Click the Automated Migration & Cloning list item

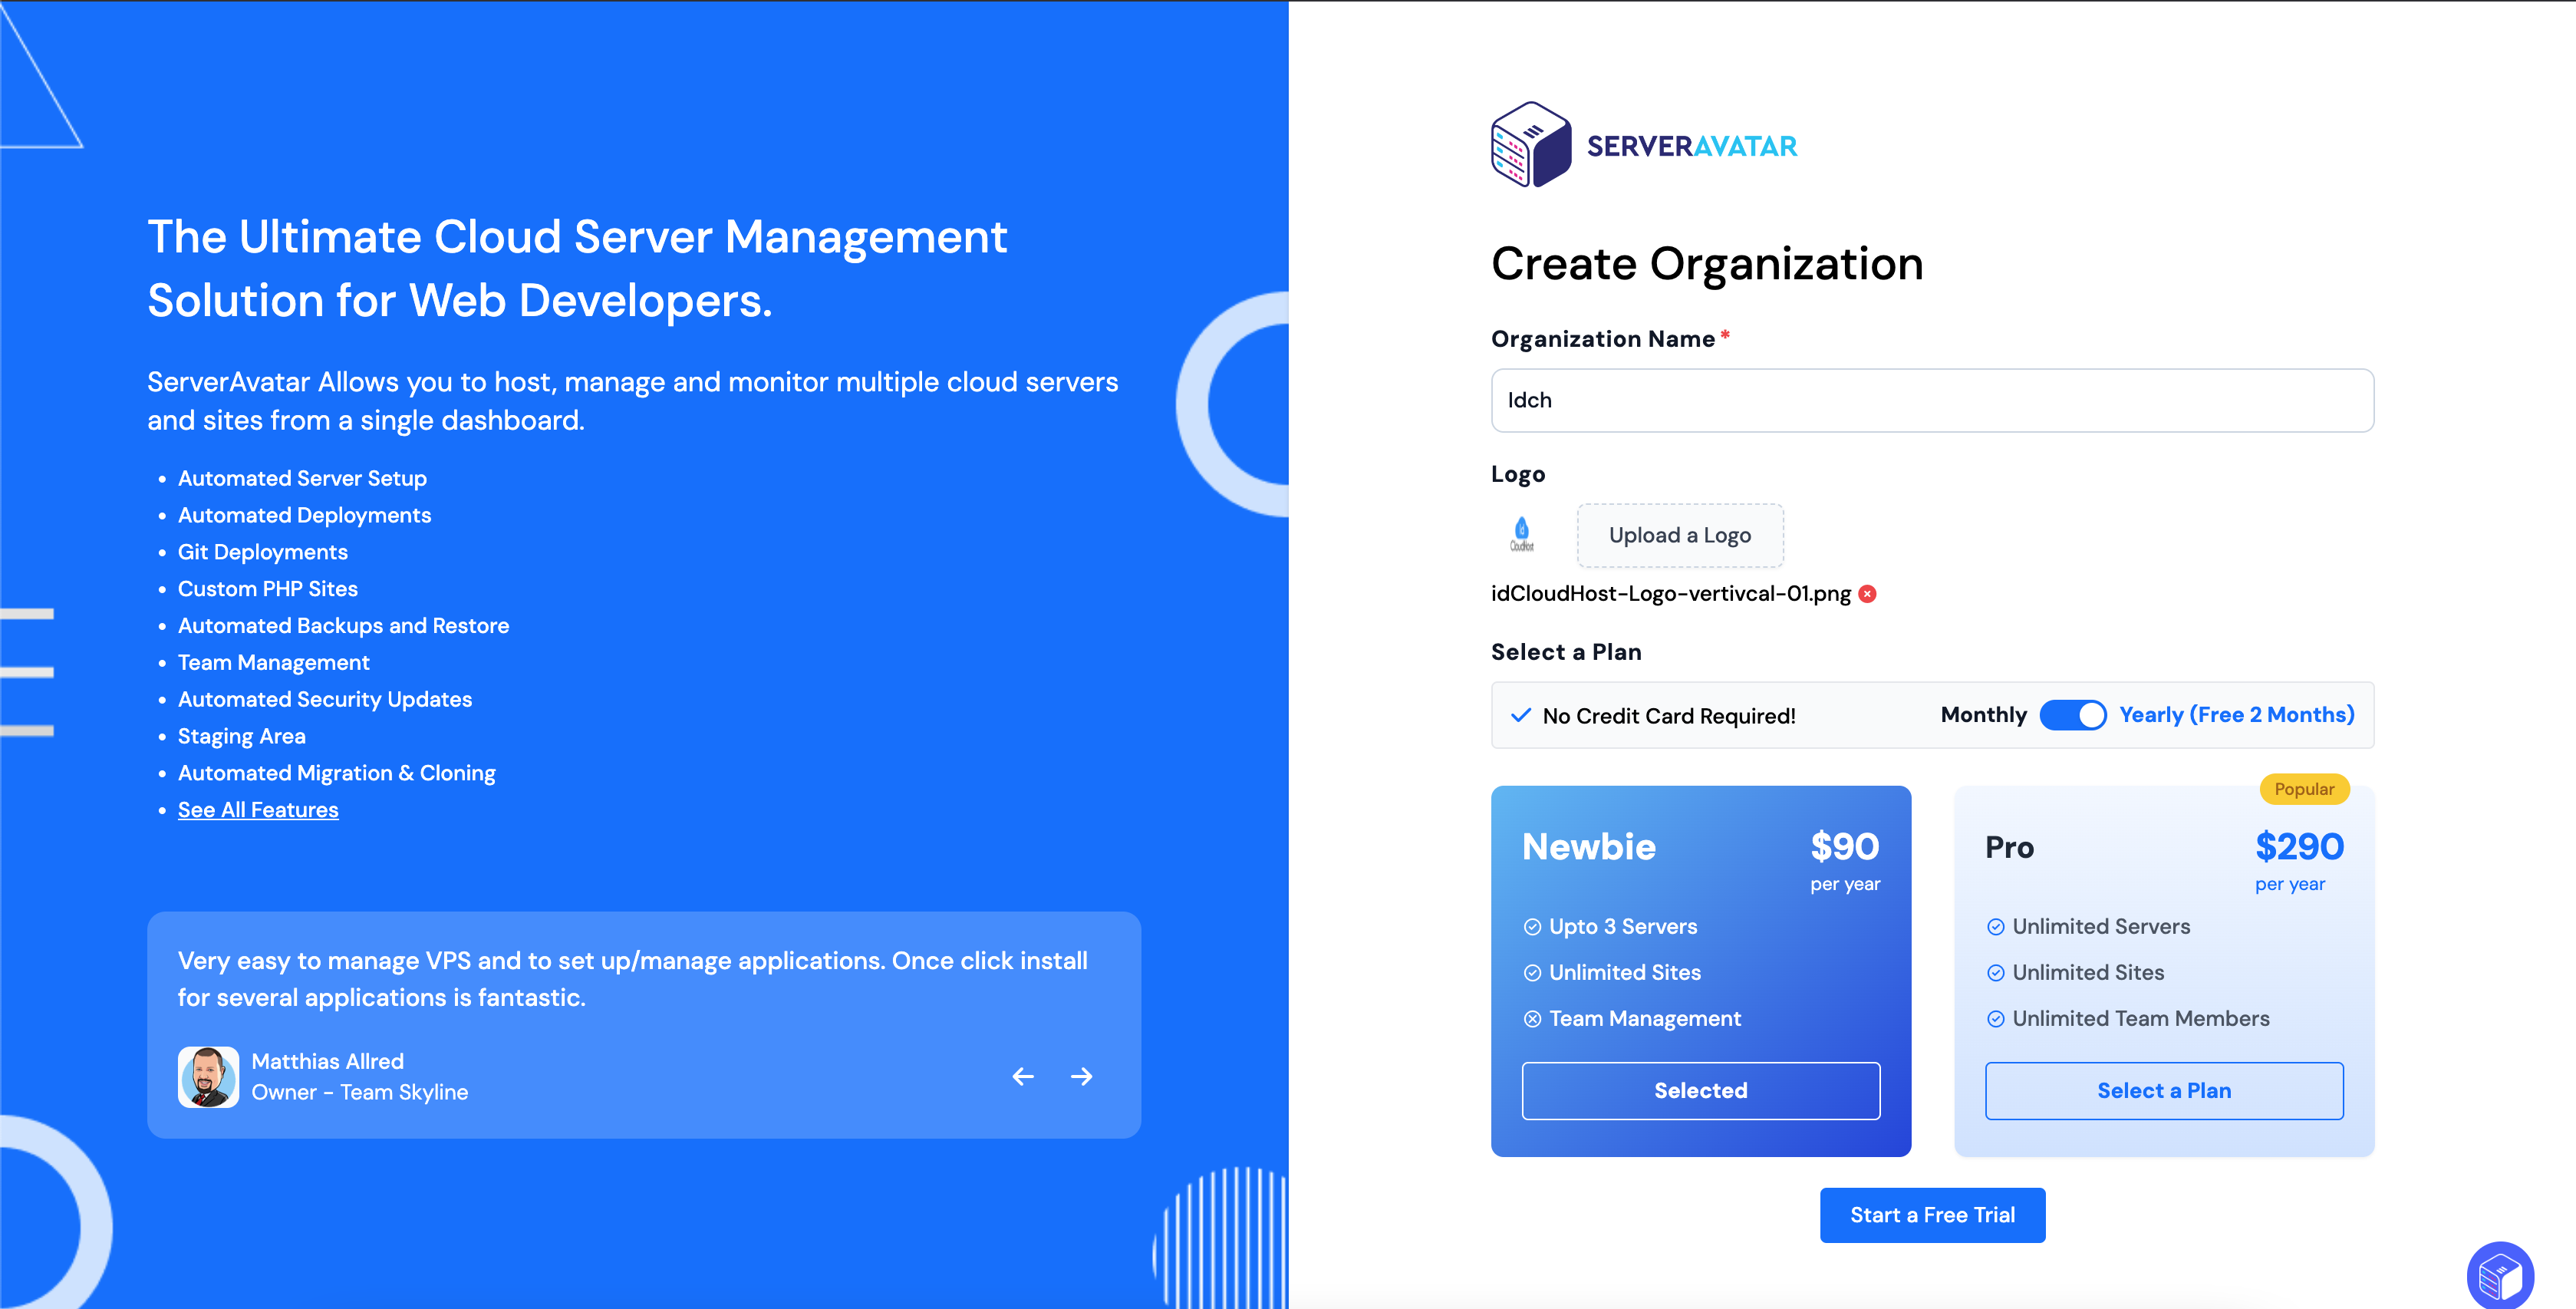tap(337, 774)
